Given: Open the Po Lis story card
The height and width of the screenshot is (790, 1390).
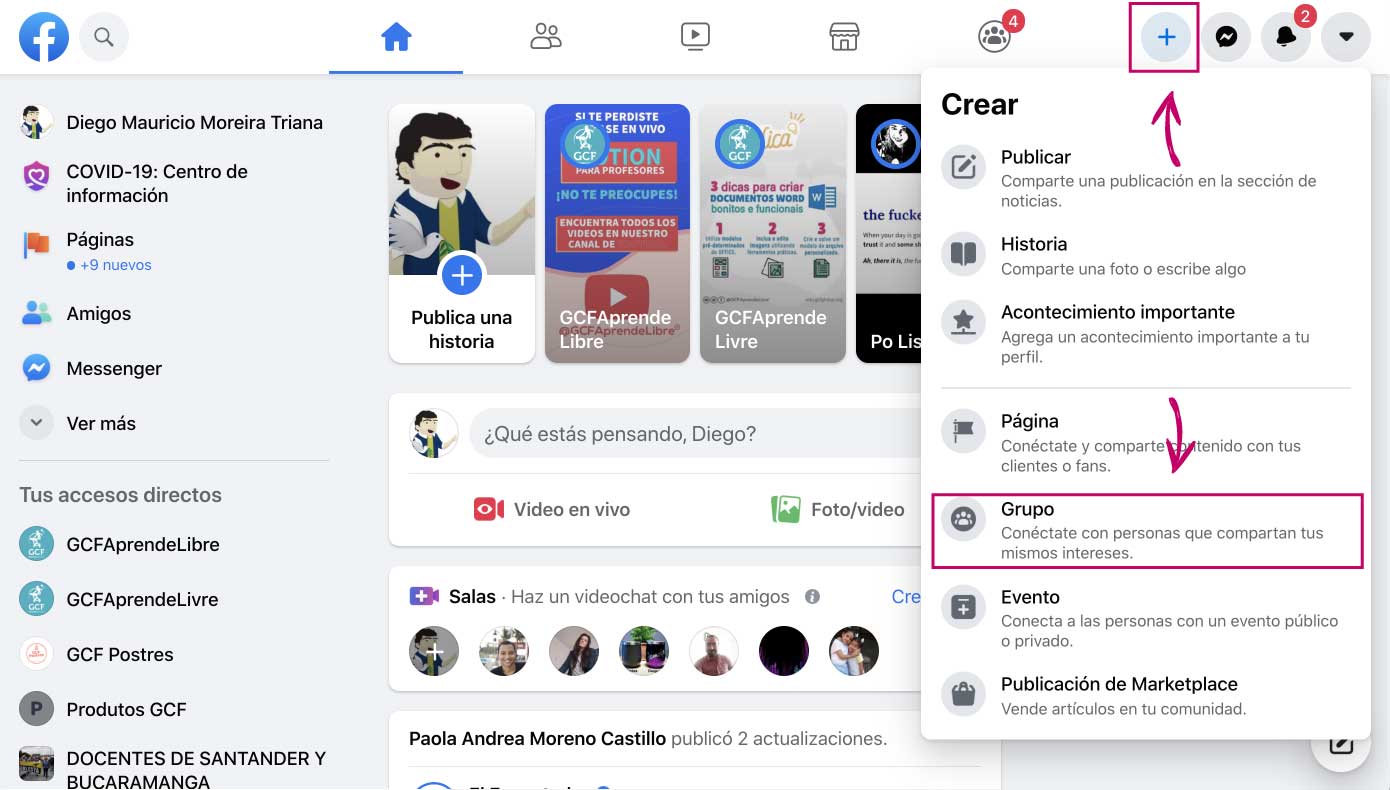Looking at the screenshot, I should pyautogui.click(x=889, y=233).
